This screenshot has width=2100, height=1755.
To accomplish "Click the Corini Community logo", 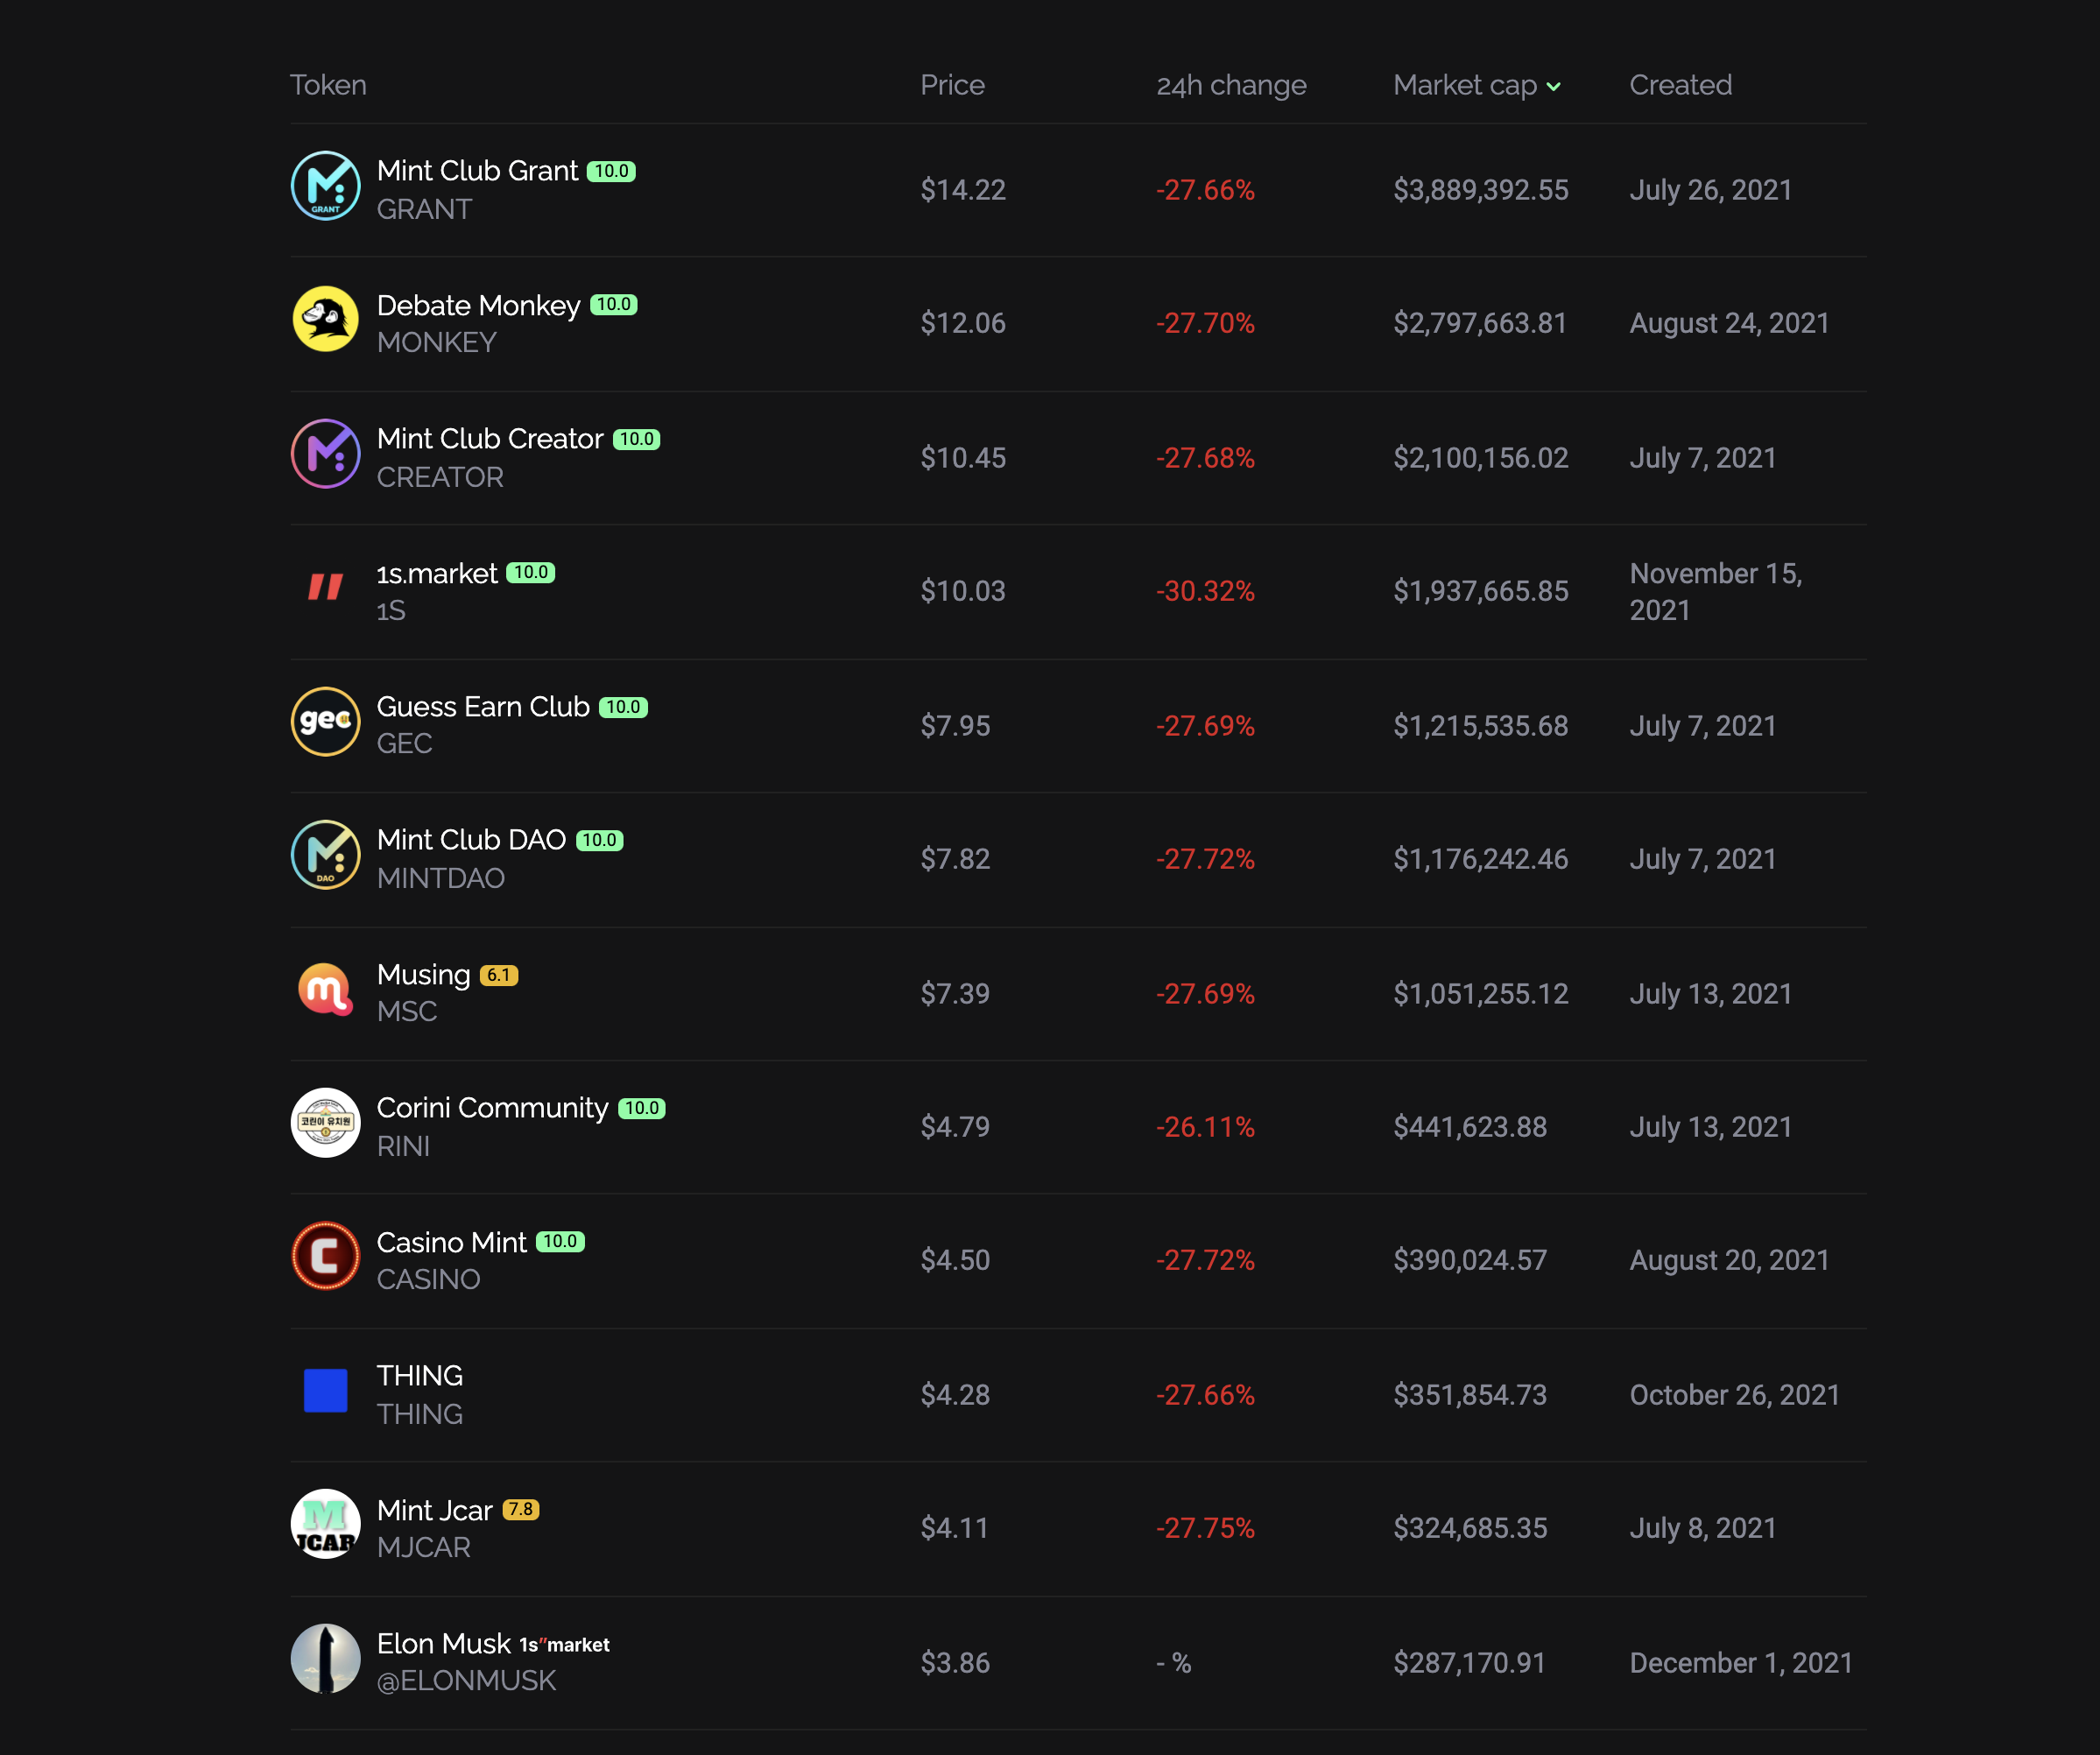I will 325,1123.
